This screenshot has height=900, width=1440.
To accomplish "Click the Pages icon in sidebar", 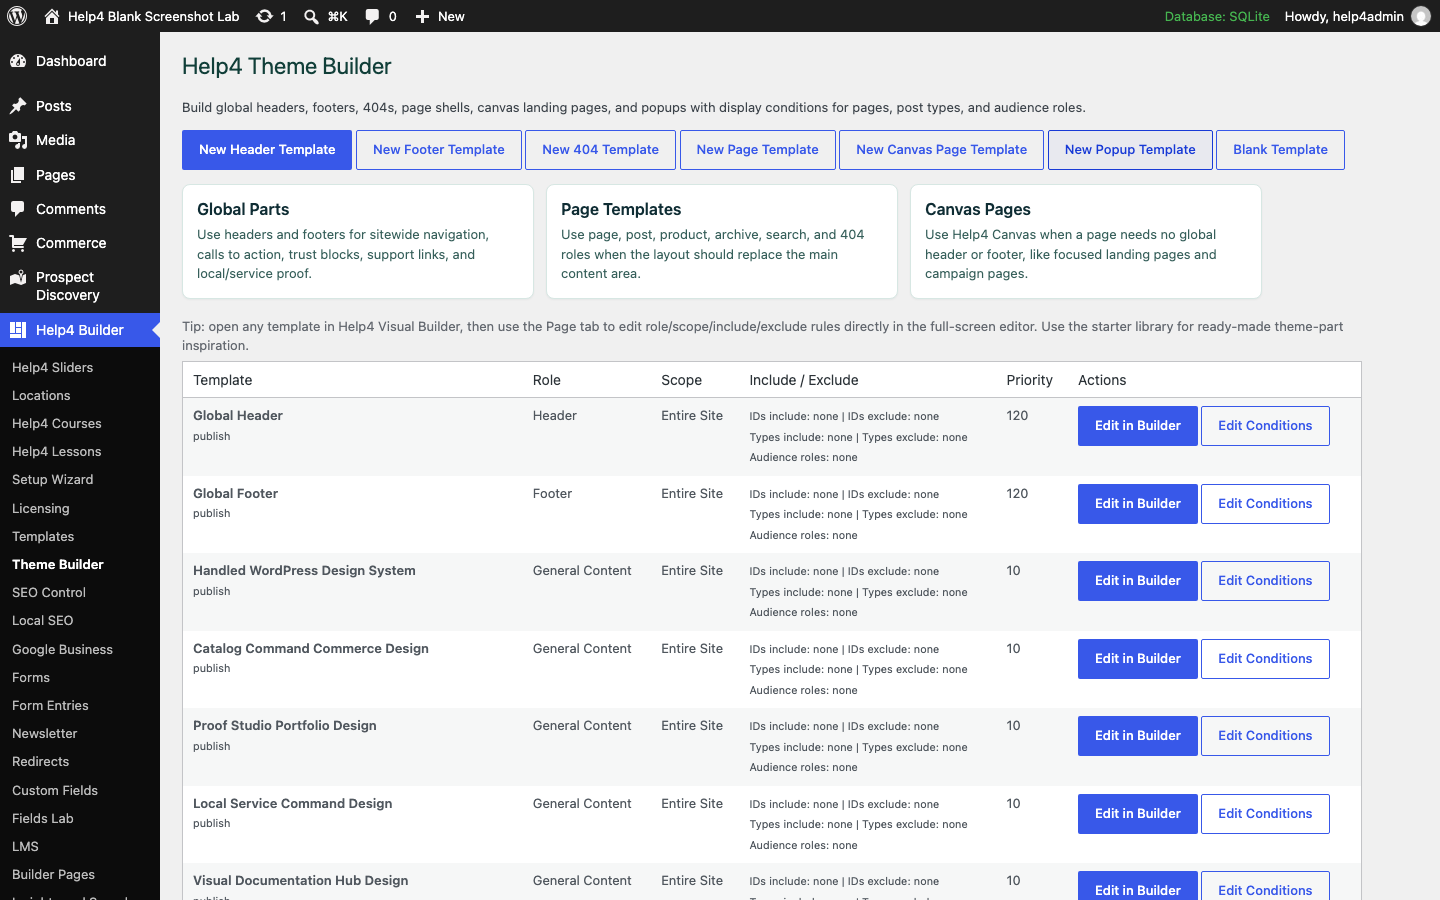I will (18, 175).
